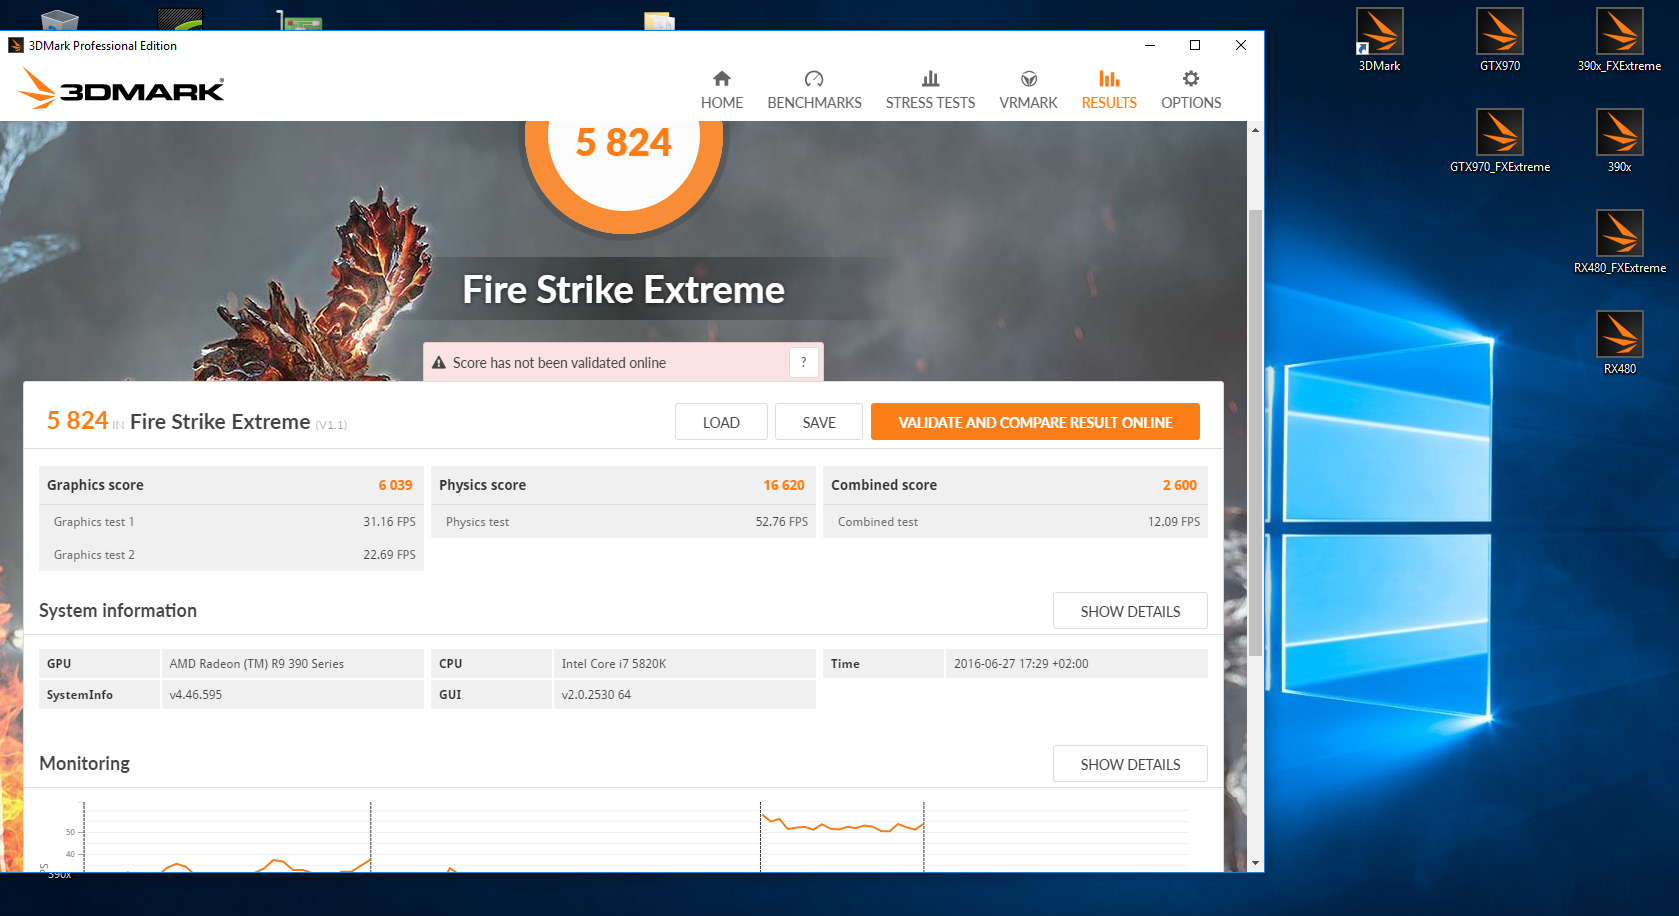Click the scrollbar down arrow
The image size is (1679, 916).
pyautogui.click(x=1255, y=863)
